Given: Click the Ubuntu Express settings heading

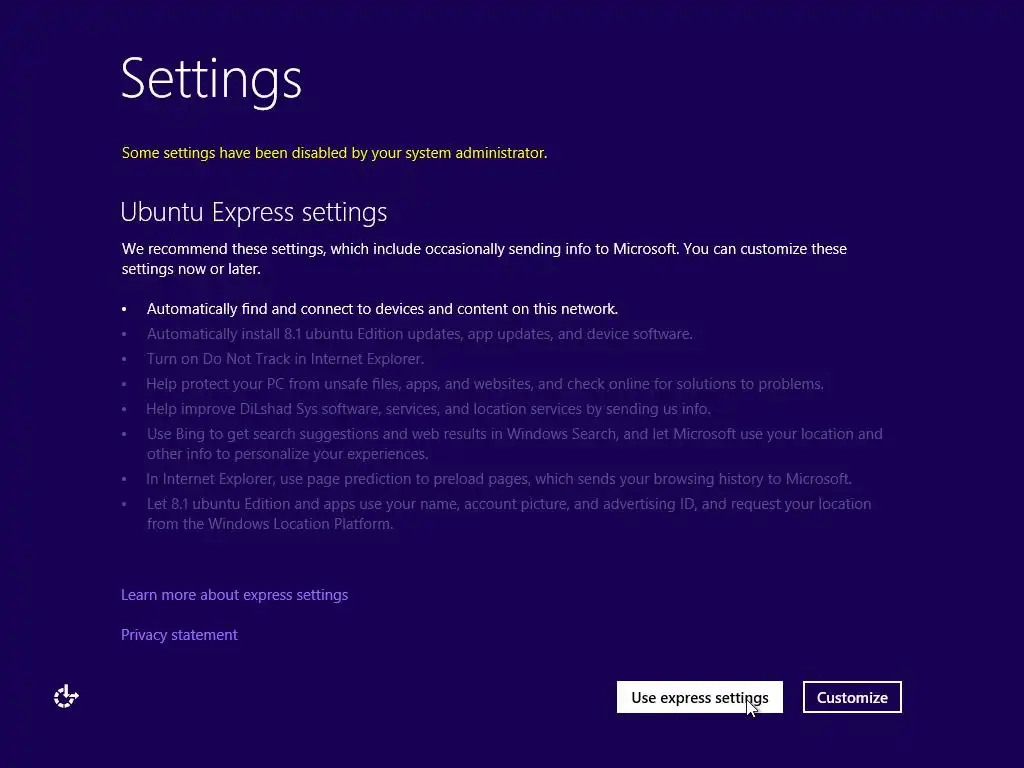Looking at the screenshot, I should (x=254, y=212).
